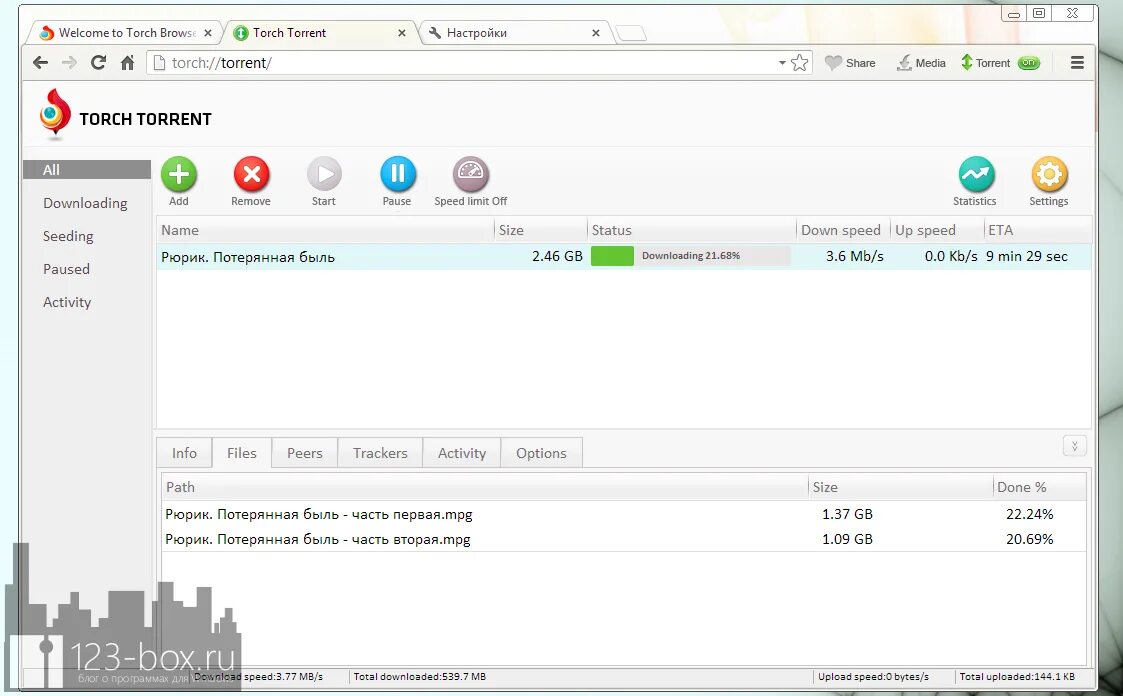The image size is (1123, 696).
Task: Open a new browser tab
Action: [x=631, y=33]
